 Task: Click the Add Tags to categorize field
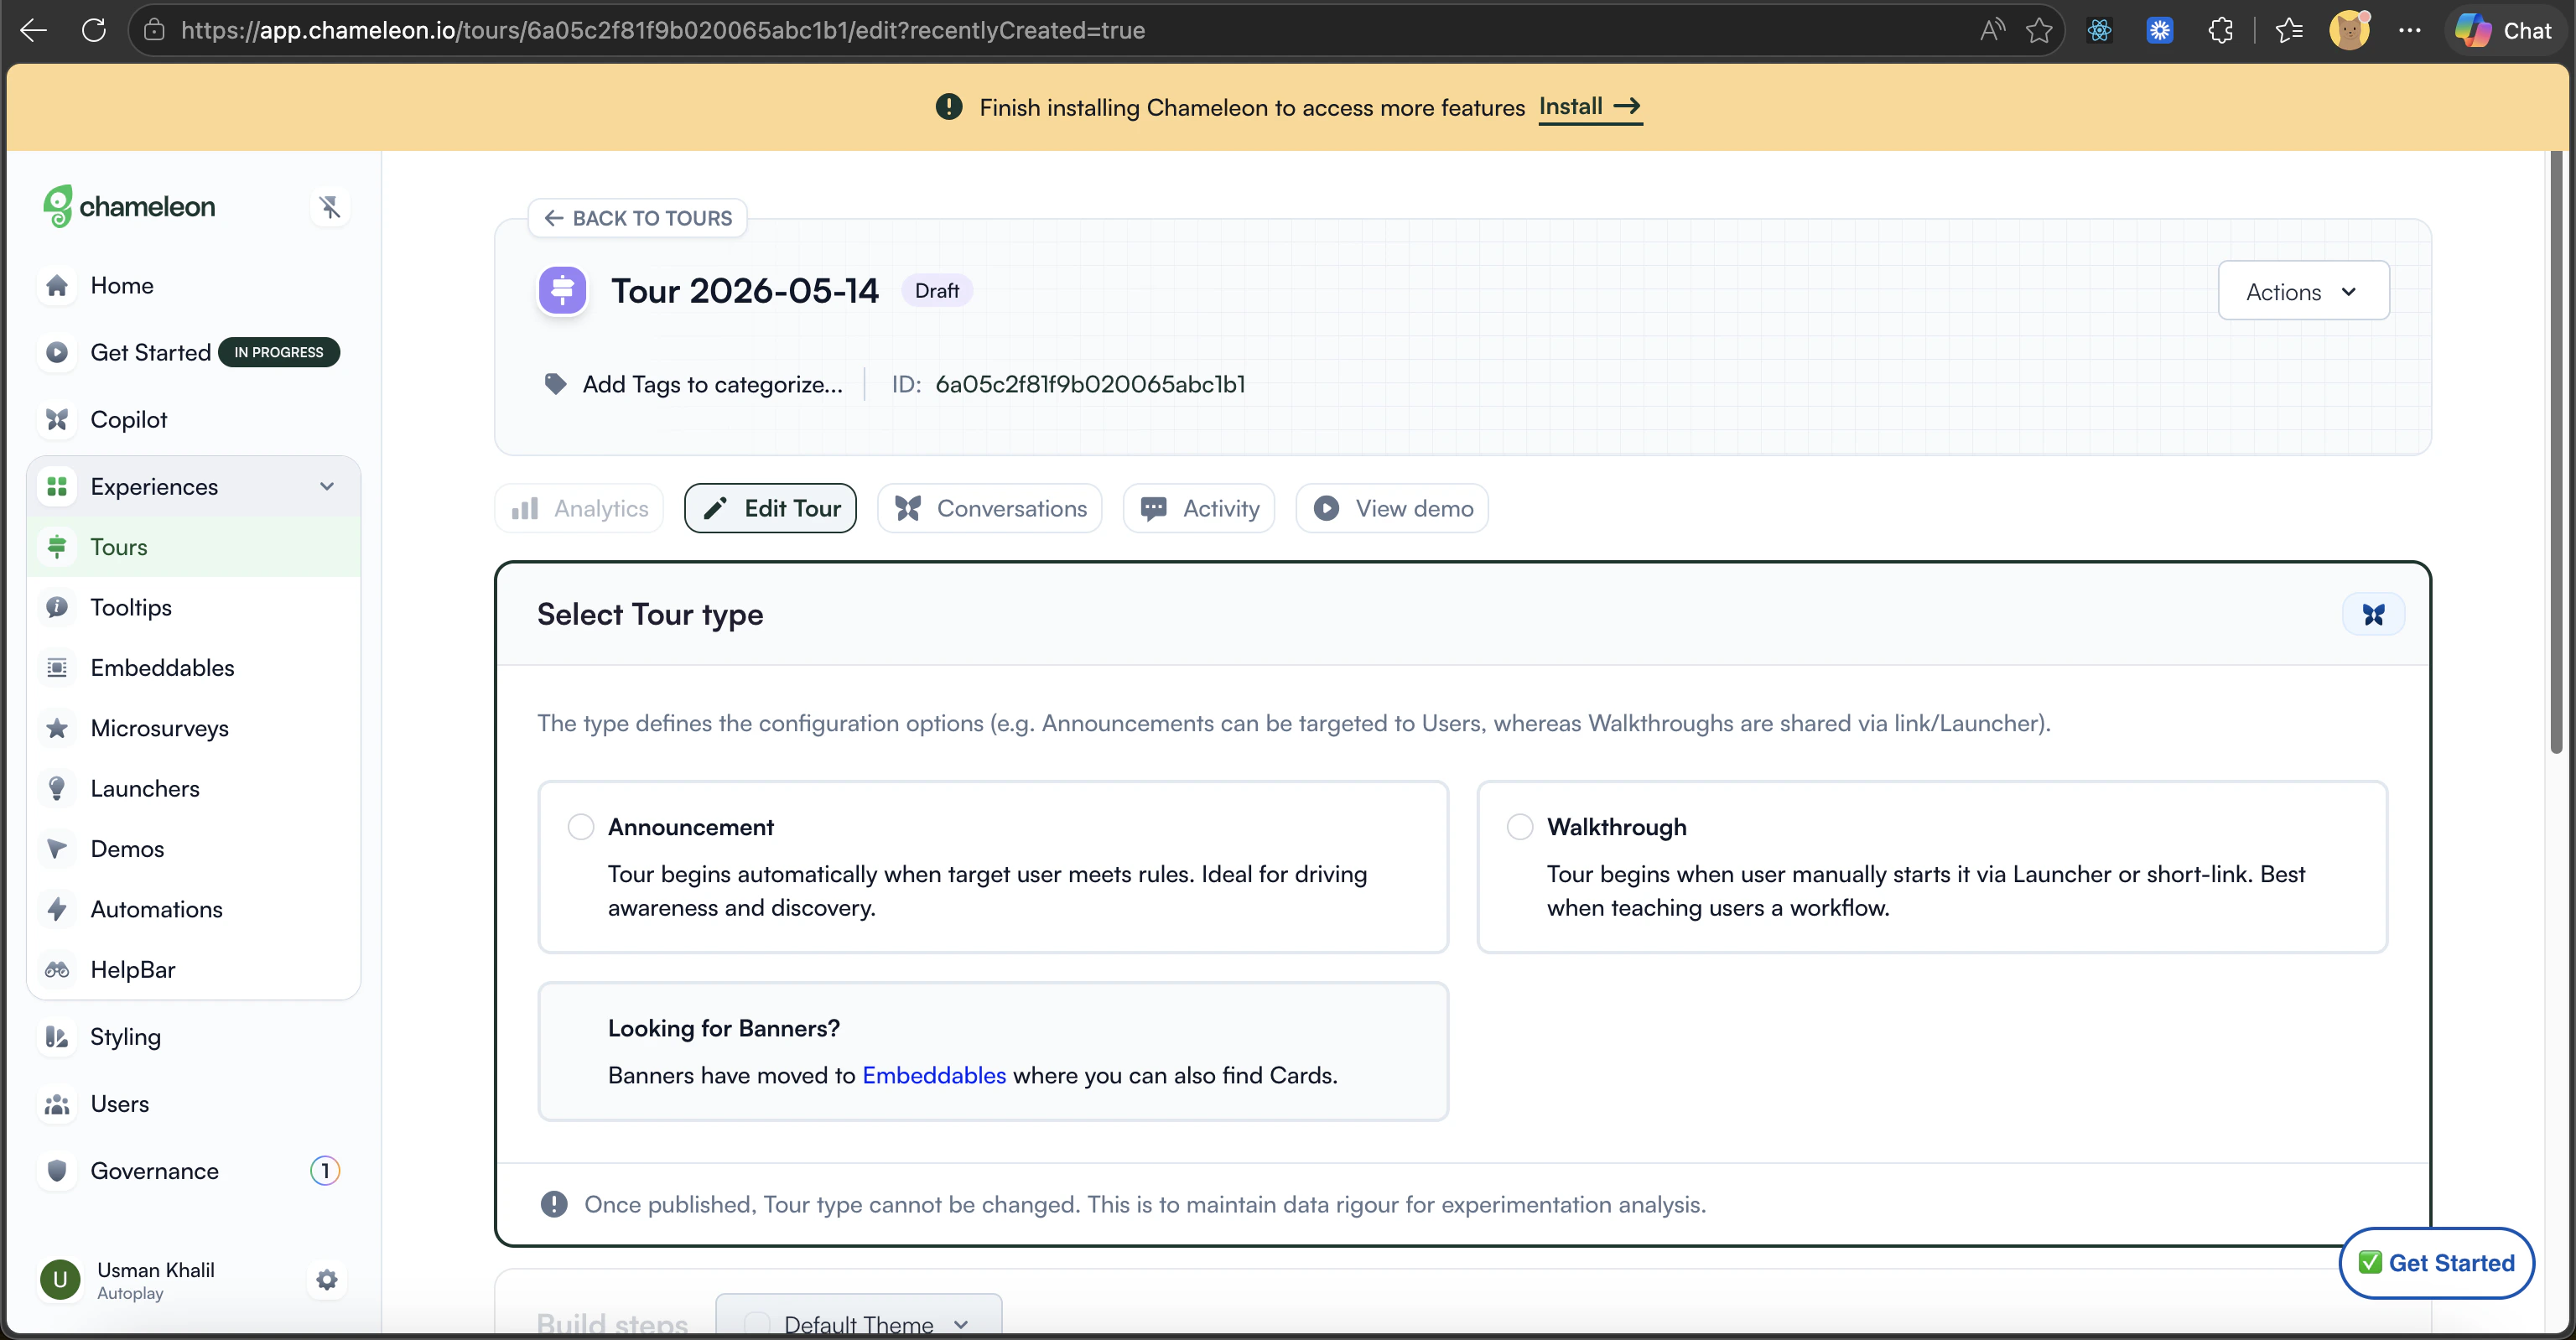point(712,384)
